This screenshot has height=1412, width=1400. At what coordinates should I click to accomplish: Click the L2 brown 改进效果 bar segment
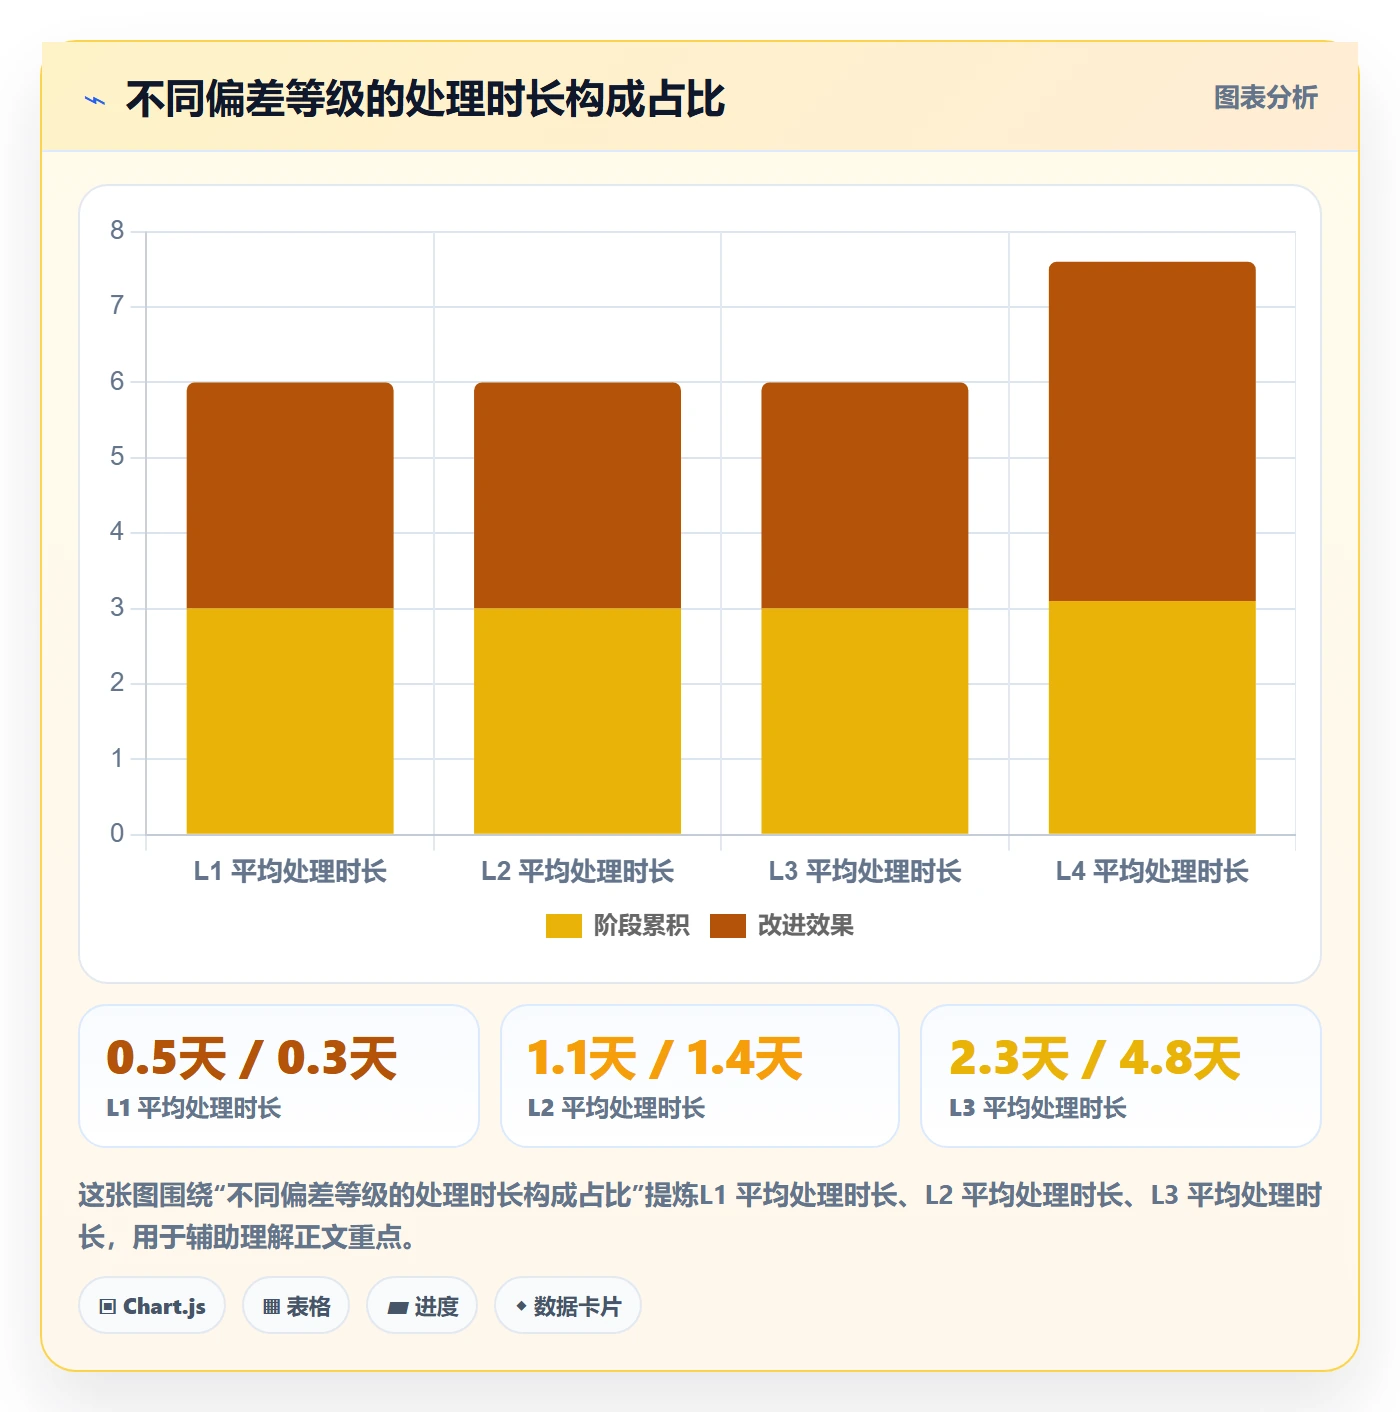(577, 495)
